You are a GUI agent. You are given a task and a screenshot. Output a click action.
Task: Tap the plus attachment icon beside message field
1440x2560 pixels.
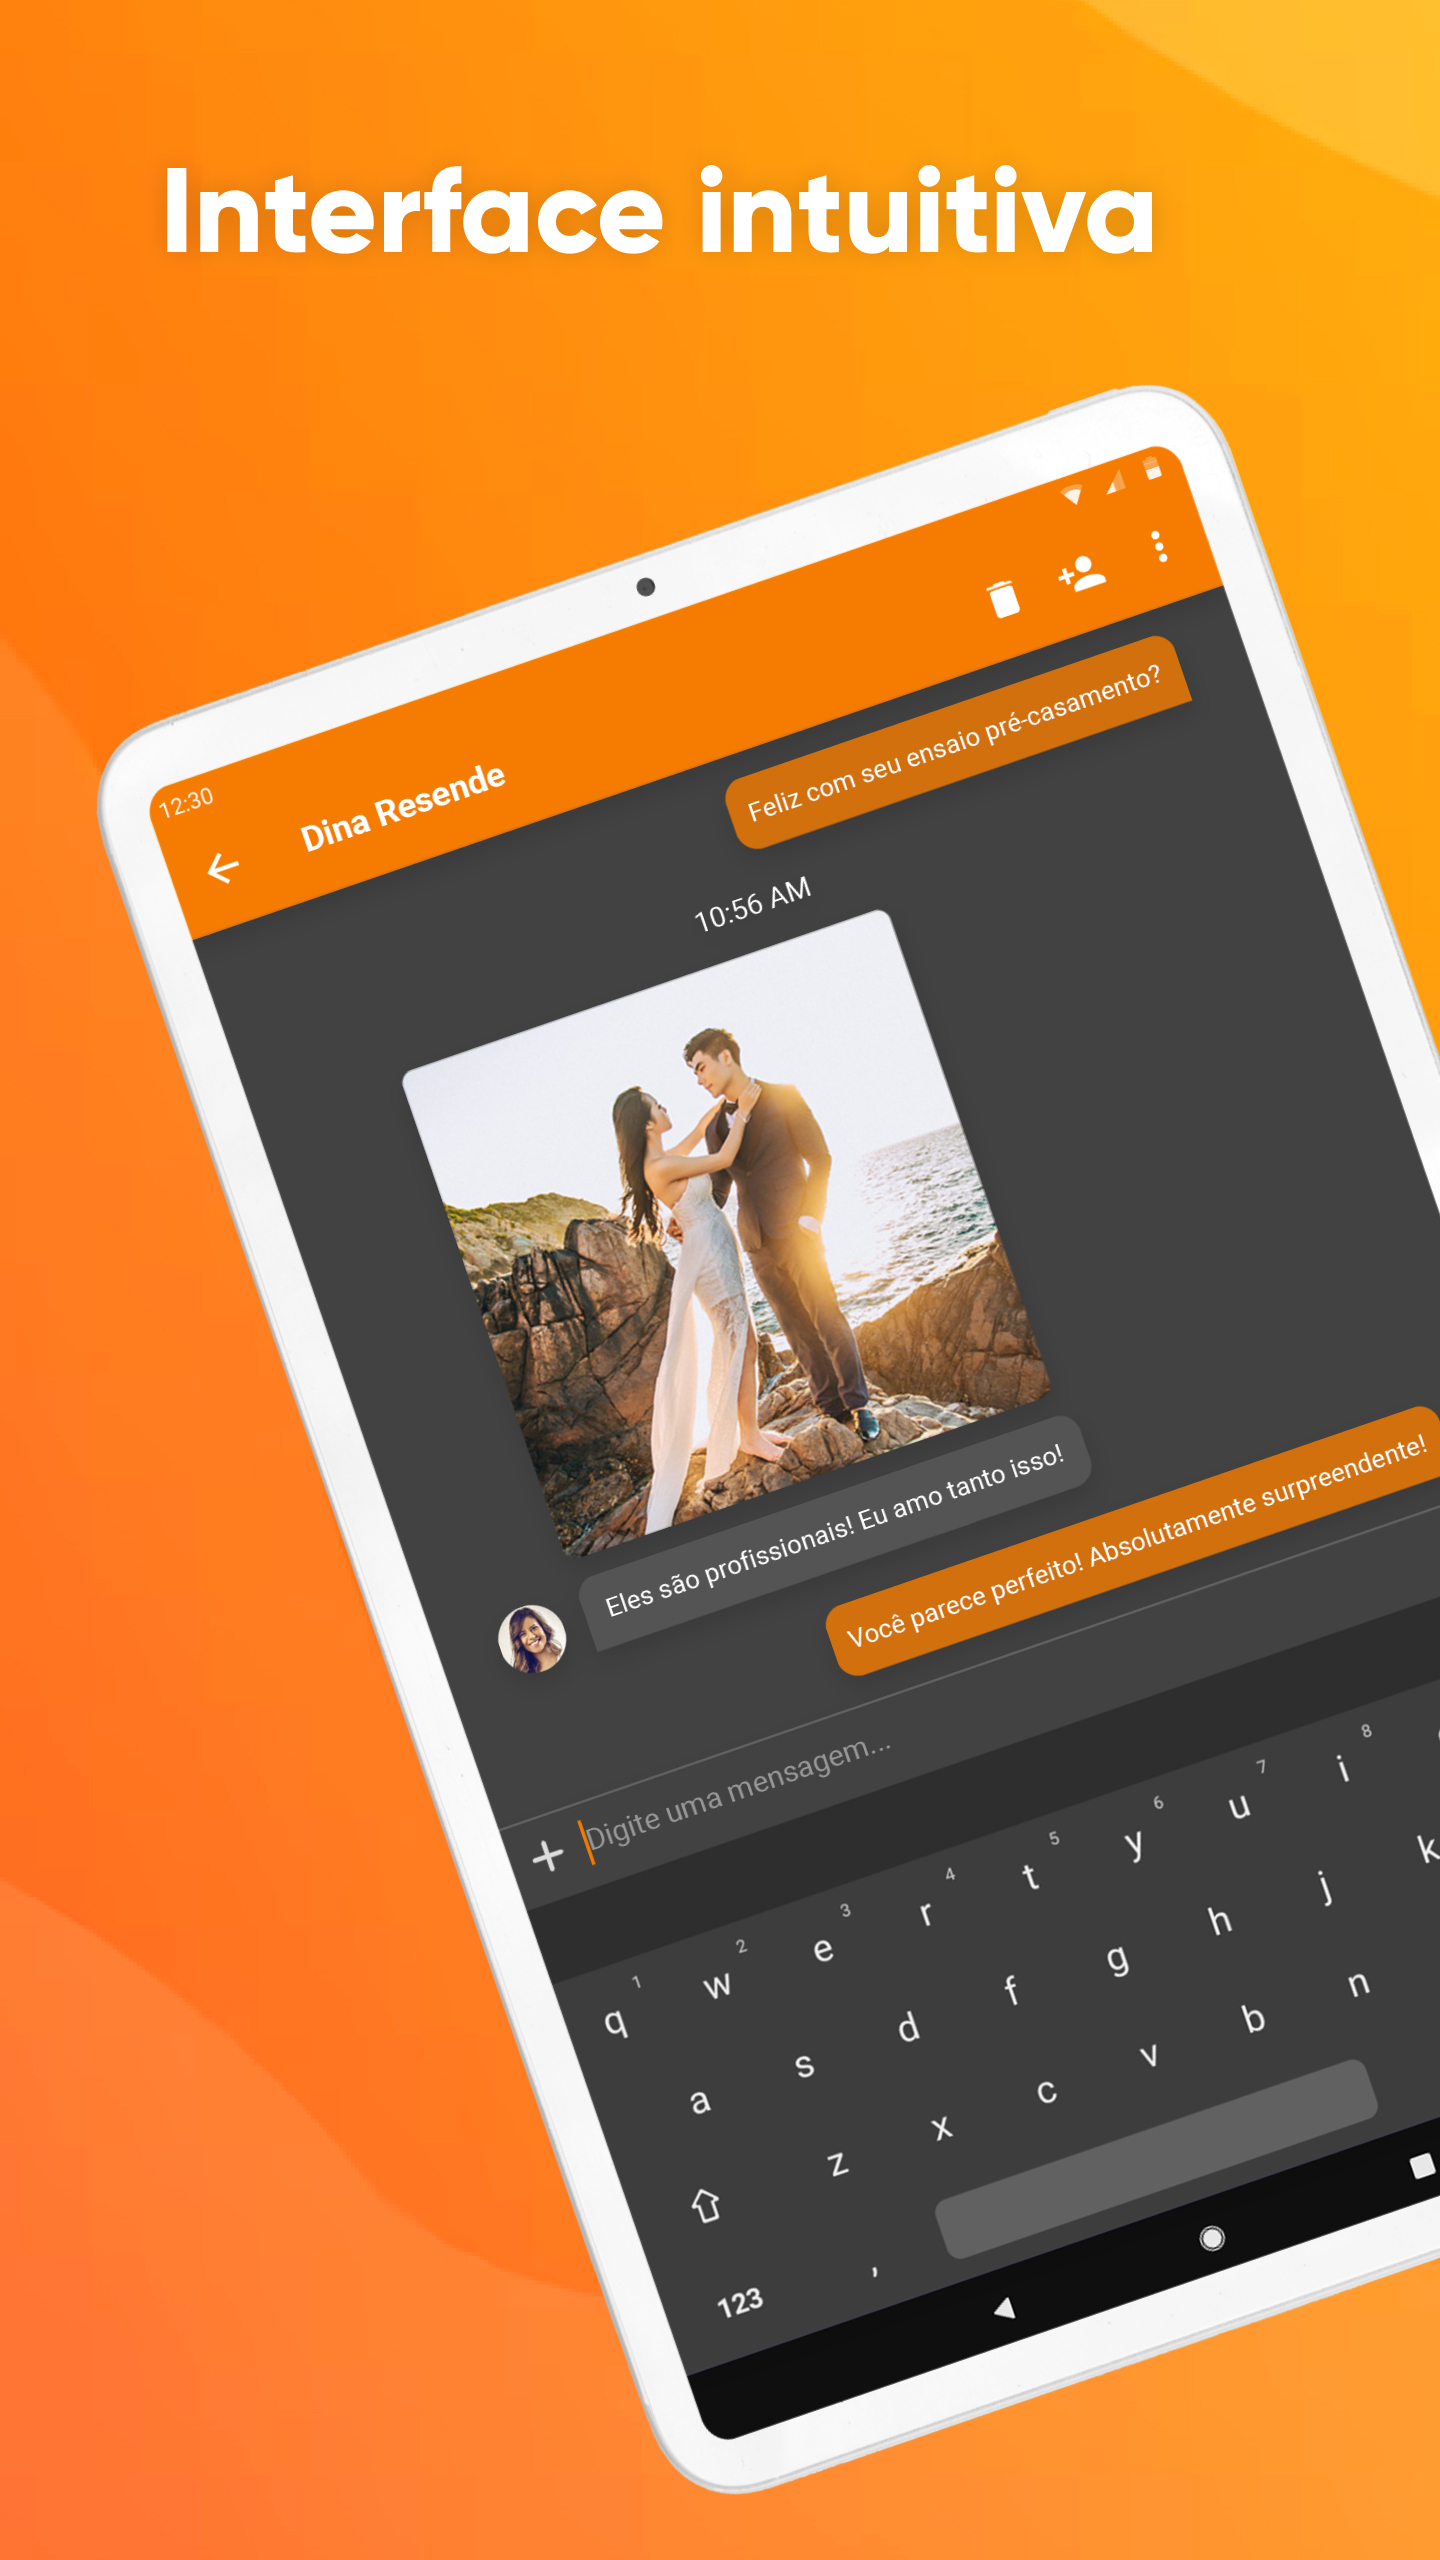coord(548,1855)
